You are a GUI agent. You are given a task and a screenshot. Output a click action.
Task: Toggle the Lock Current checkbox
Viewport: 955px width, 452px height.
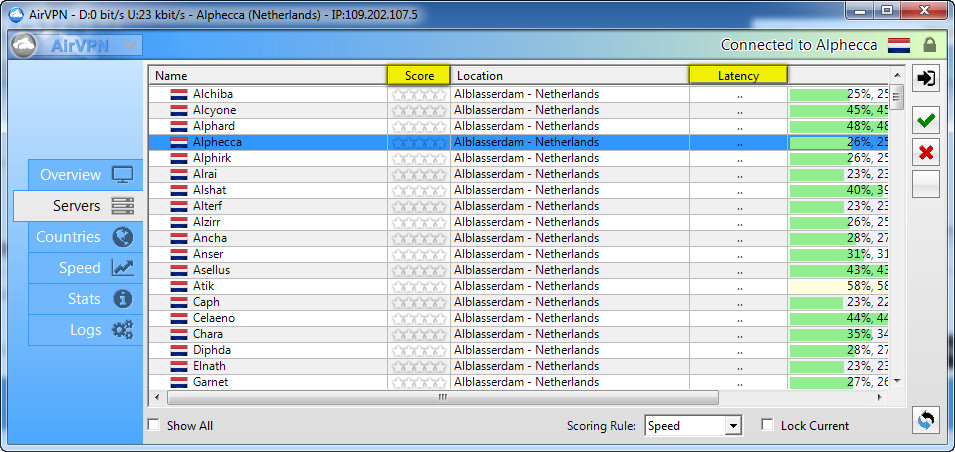pyautogui.click(x=768, y=425)
